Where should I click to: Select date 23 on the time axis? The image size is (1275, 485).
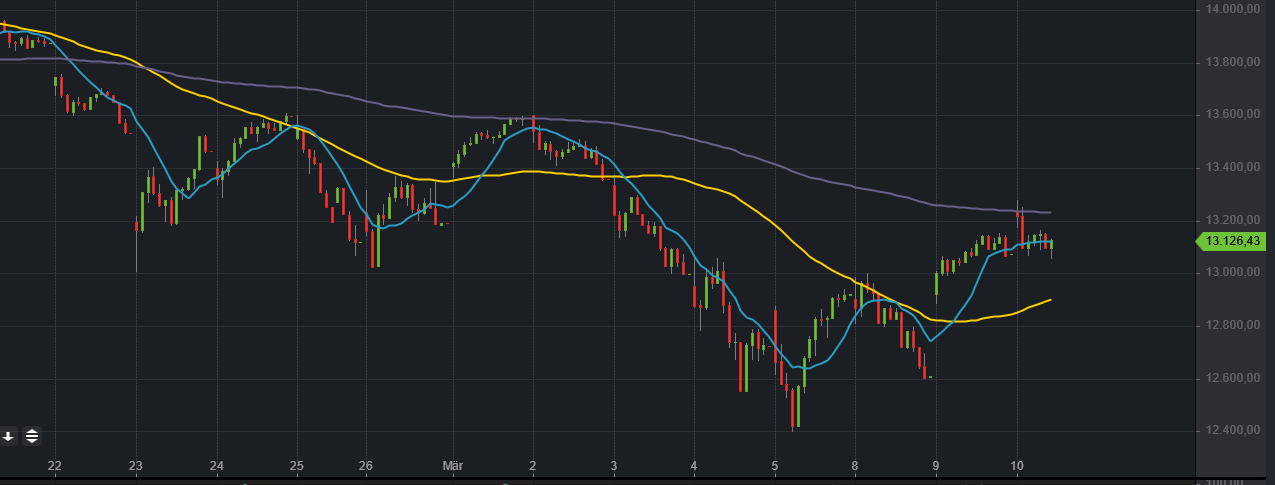(136, 466)
